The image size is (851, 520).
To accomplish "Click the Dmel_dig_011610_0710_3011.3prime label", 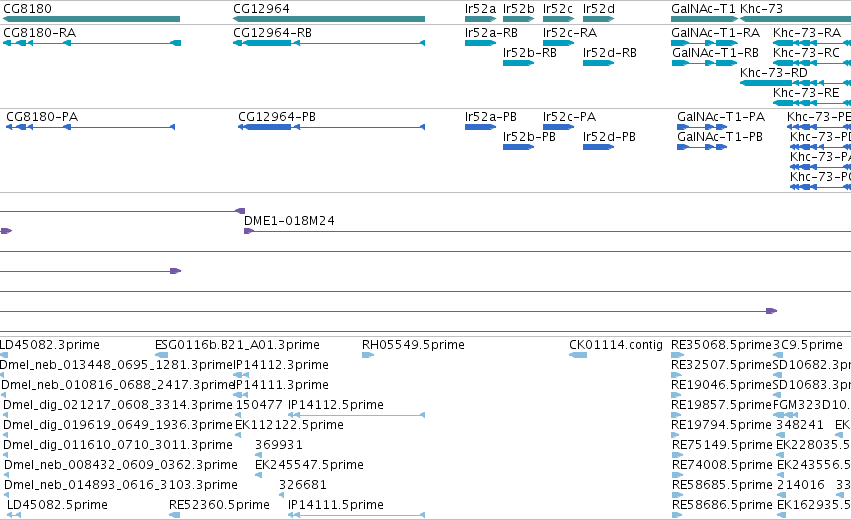I will 118,445.
